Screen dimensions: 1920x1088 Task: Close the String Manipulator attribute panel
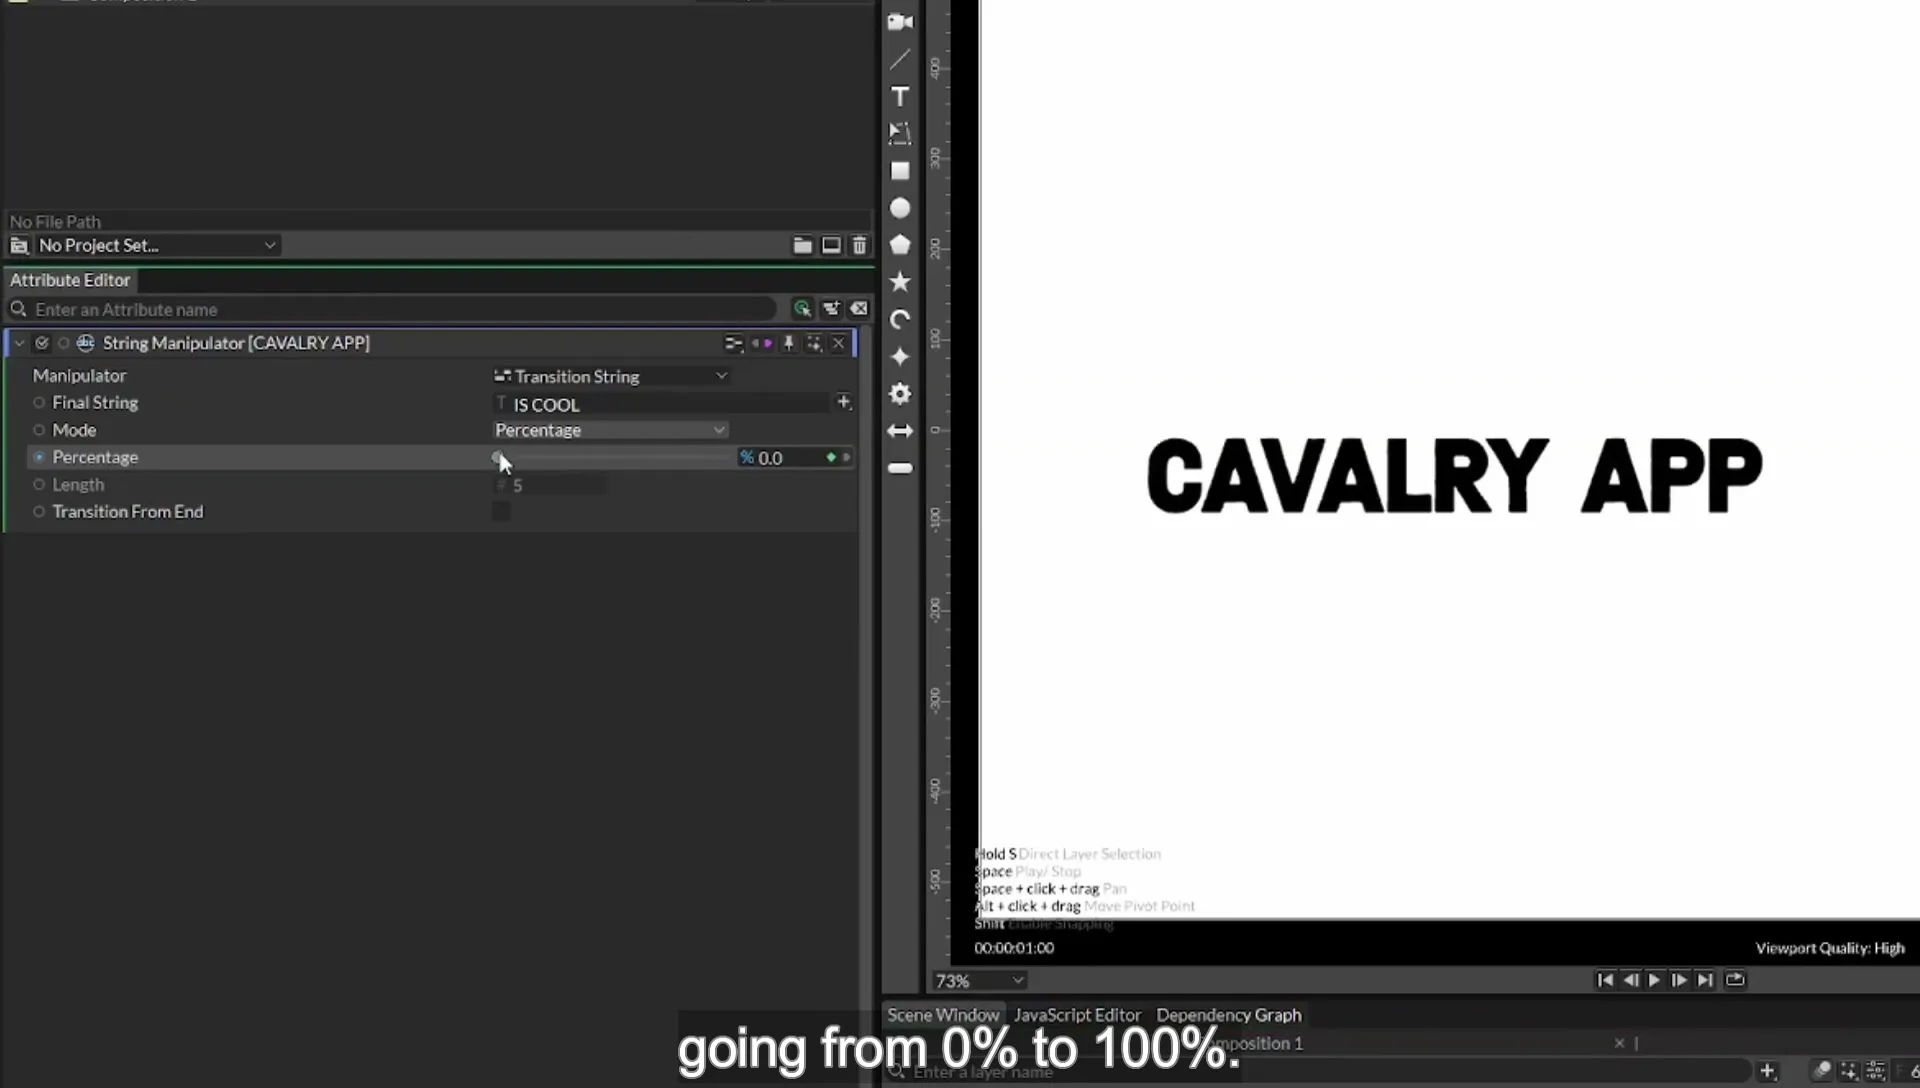pos(838,343)
